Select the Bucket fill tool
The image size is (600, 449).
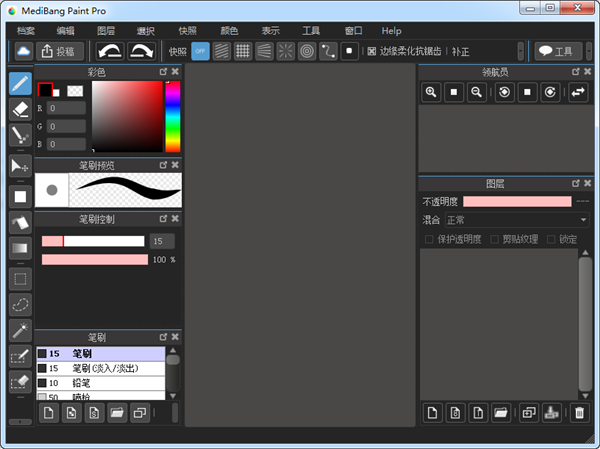tap(19, 221)
